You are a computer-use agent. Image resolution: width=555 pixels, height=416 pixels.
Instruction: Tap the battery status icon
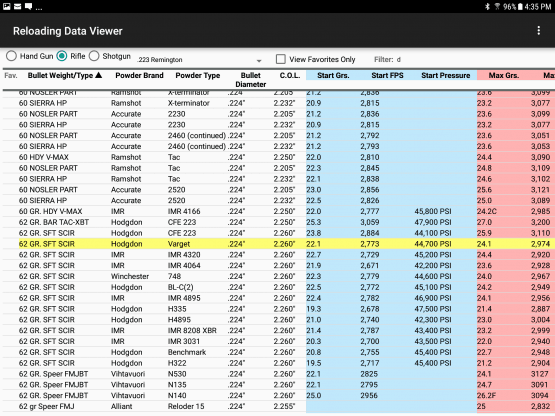[520, 6]
